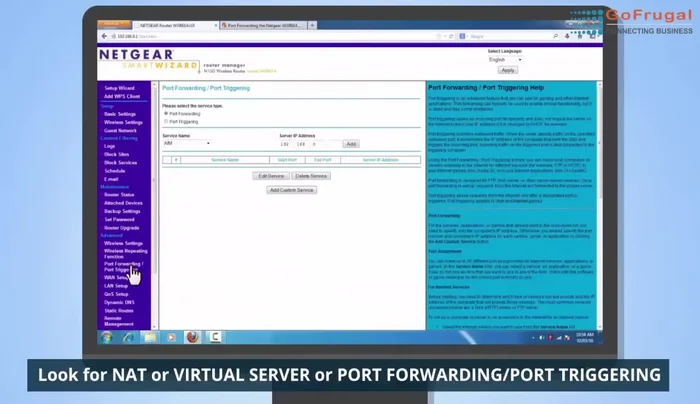Show hidden tray icons arrow
Screen dimensions: 700x404
[x=533, y=337]
